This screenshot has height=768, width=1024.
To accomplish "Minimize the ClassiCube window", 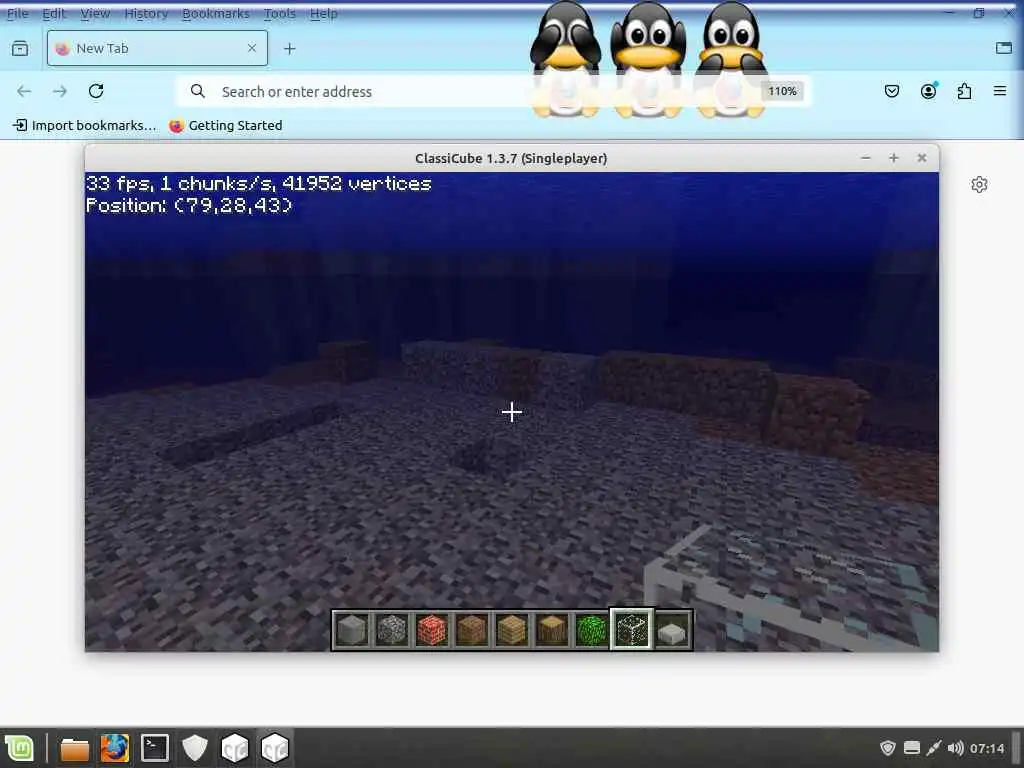I will (x=866, y=158).
